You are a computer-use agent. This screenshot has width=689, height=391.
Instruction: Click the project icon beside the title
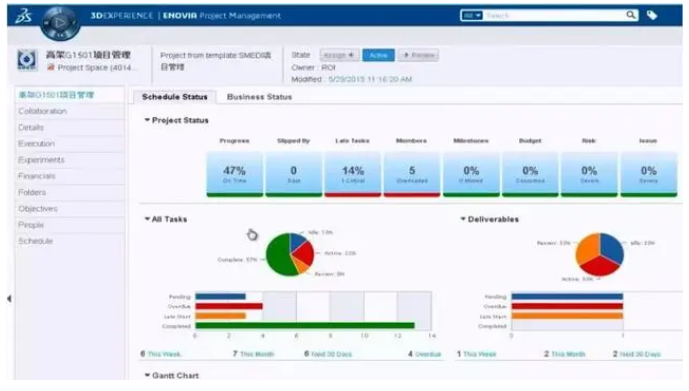(x=27, y=60)
